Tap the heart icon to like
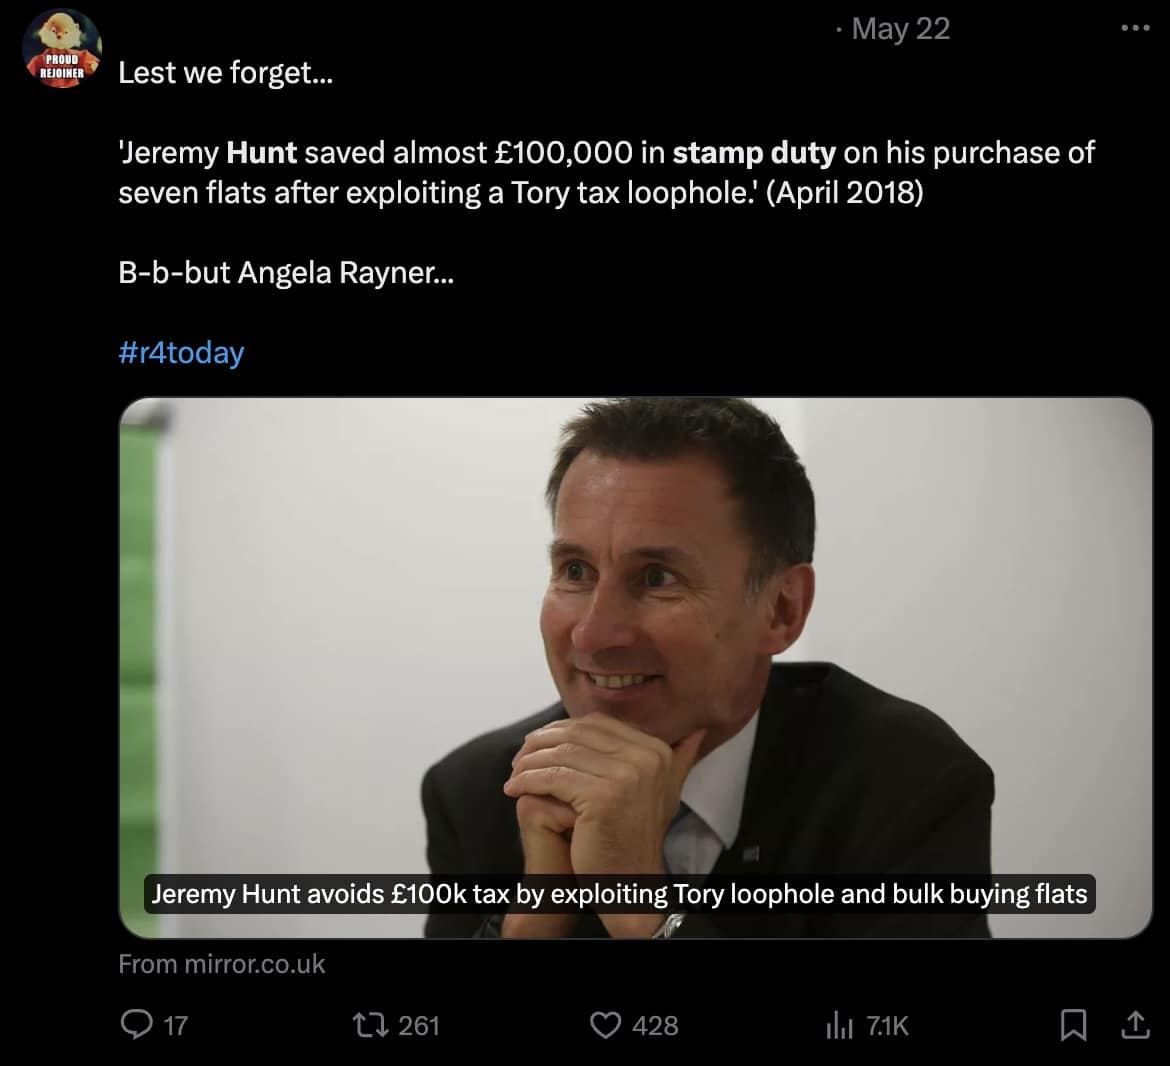 click(x=606, y=1025)
